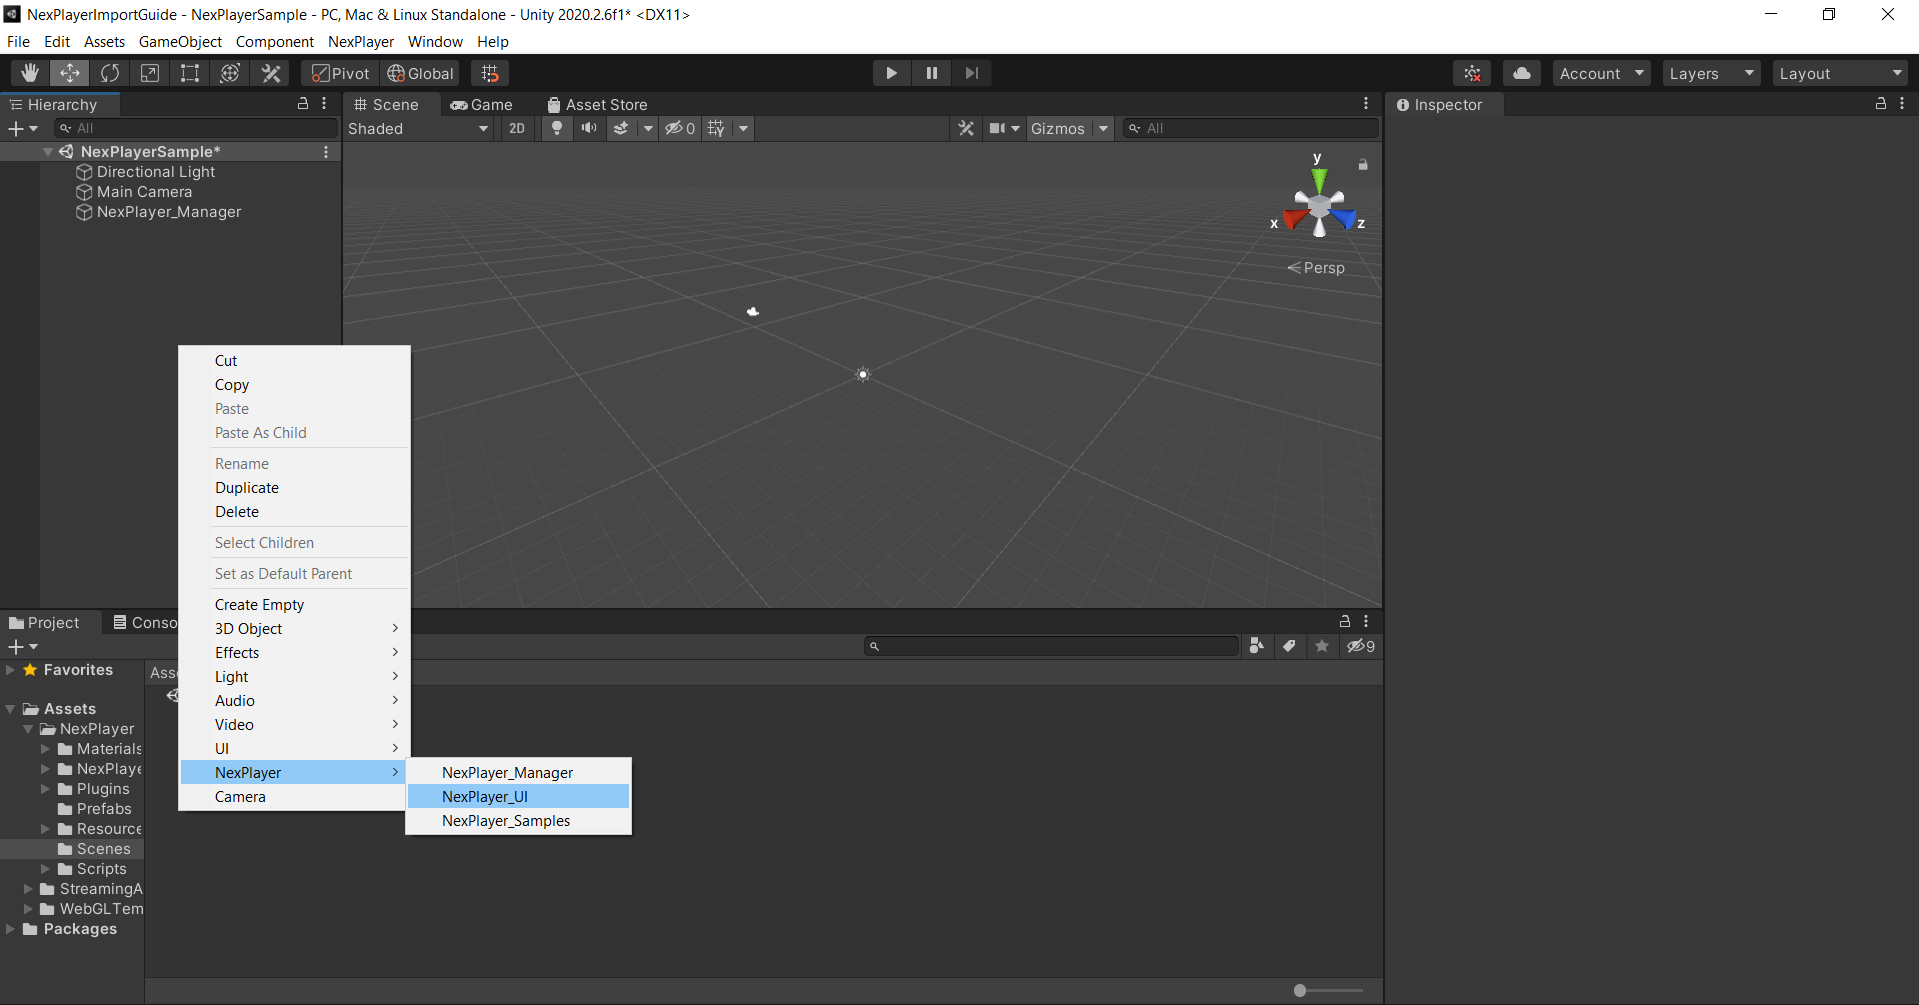Switch to the Asset Store tab

(x=597, y=104)
